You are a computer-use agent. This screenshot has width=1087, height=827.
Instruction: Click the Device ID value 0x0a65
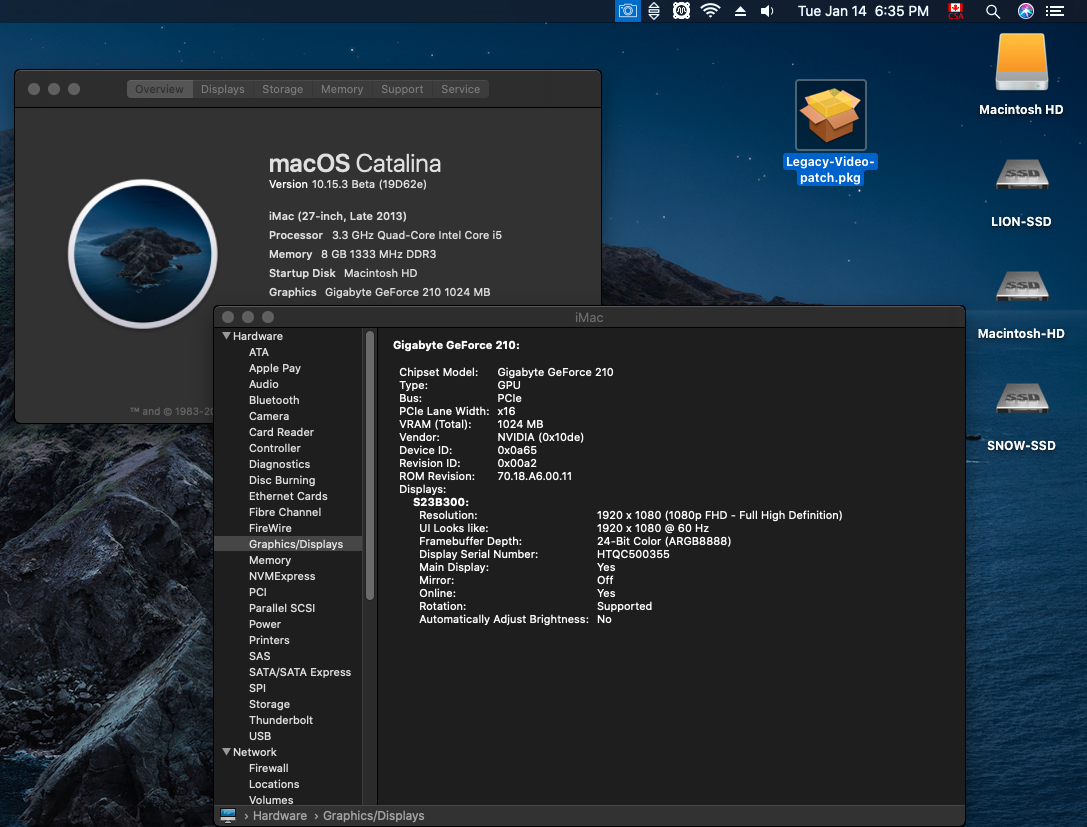517,450
